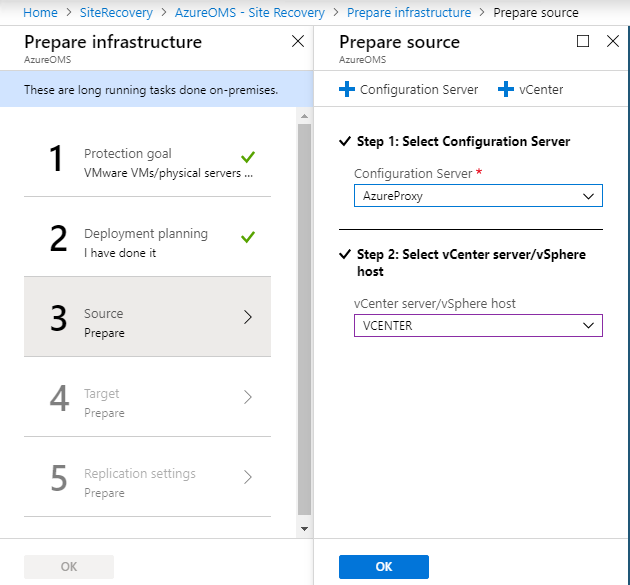
Task: Expand the Configuration Server AzureProxy dropdown
Action: (478, 196)
